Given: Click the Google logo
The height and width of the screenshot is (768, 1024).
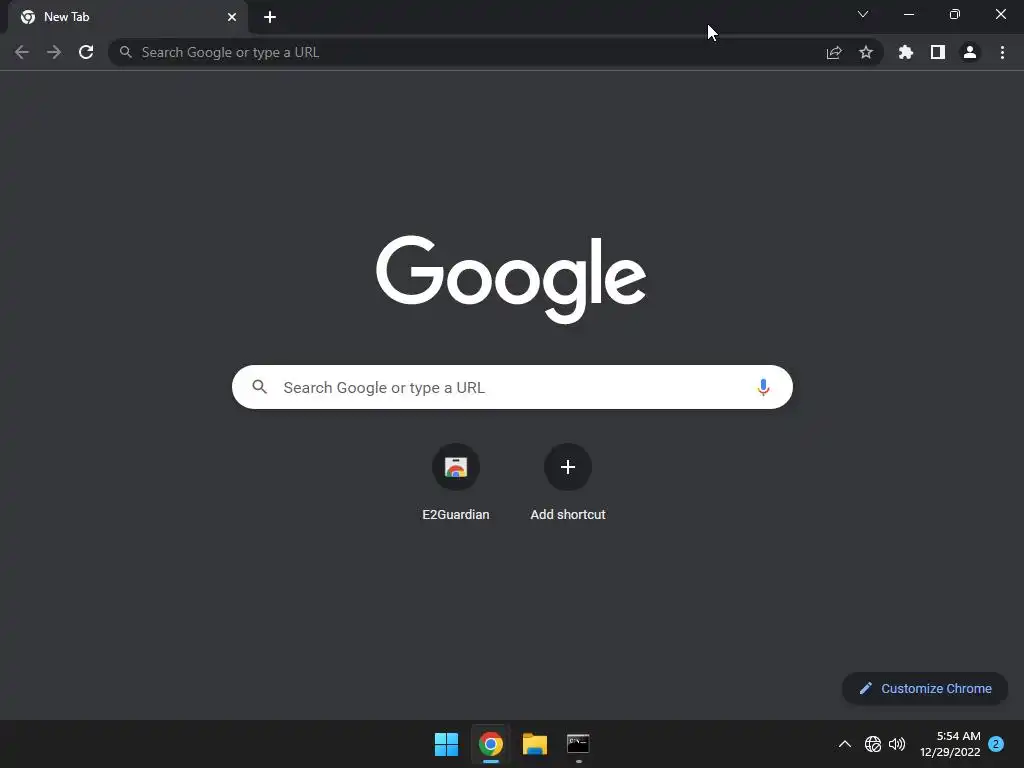Looking at the screenshot, I should (511, 279).
